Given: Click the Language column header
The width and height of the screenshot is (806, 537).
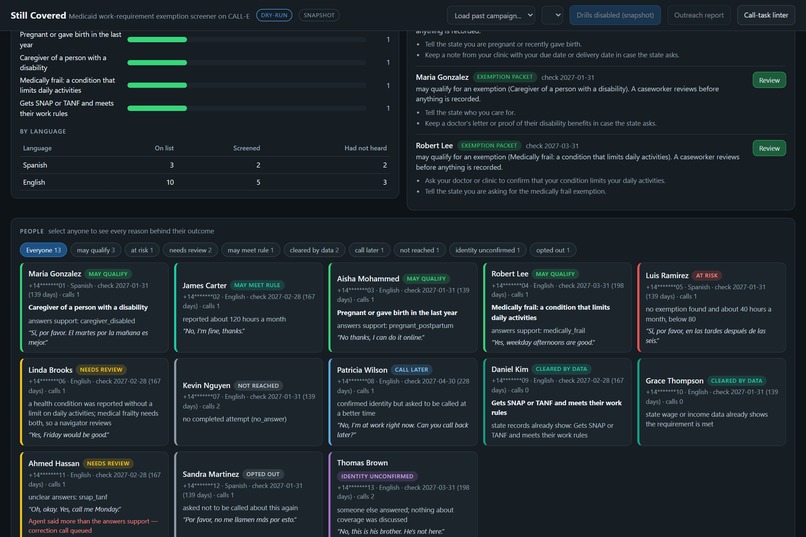Looking at the screenshot, I should pyautogui.click(x=37, y=148).
